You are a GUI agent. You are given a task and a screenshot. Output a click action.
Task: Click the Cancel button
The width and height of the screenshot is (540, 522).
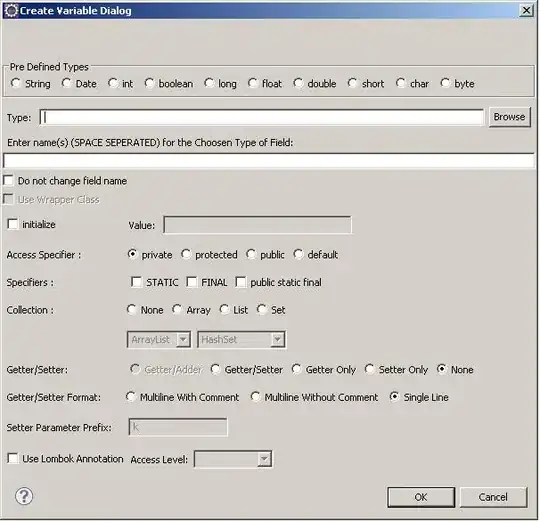click(493, 497)
